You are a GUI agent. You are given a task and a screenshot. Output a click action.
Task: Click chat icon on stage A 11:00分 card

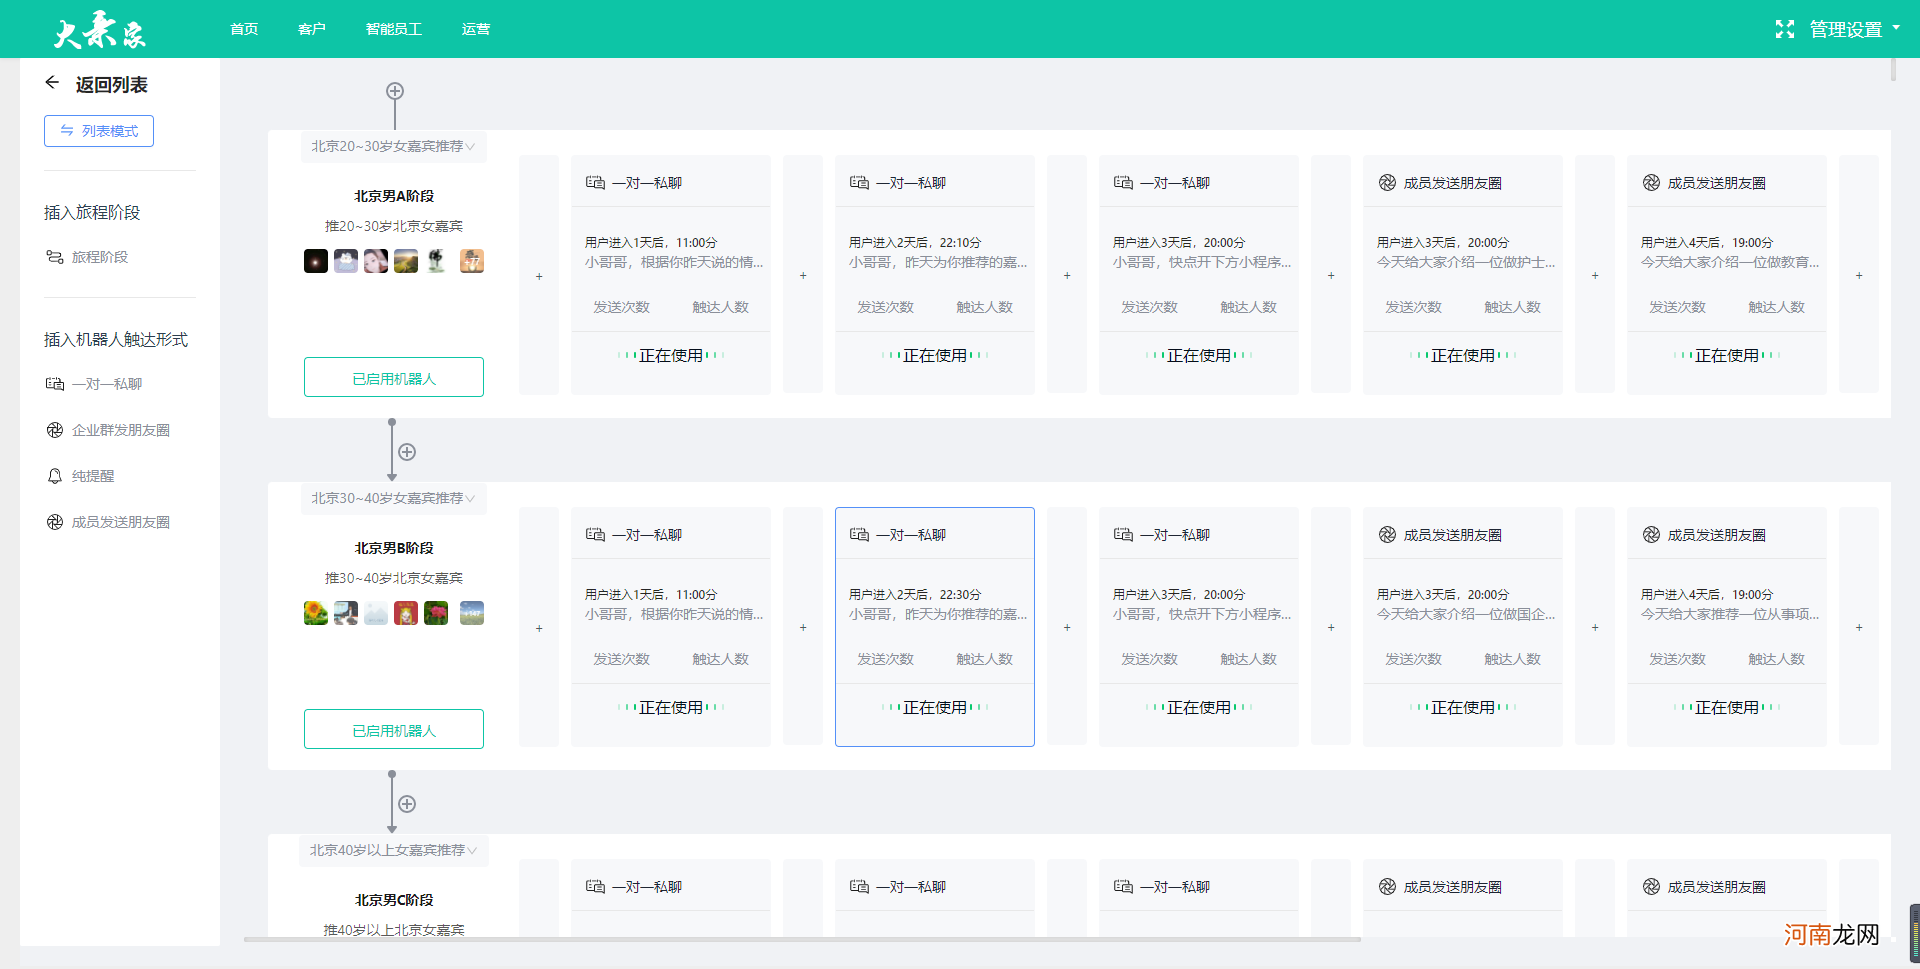595,183
